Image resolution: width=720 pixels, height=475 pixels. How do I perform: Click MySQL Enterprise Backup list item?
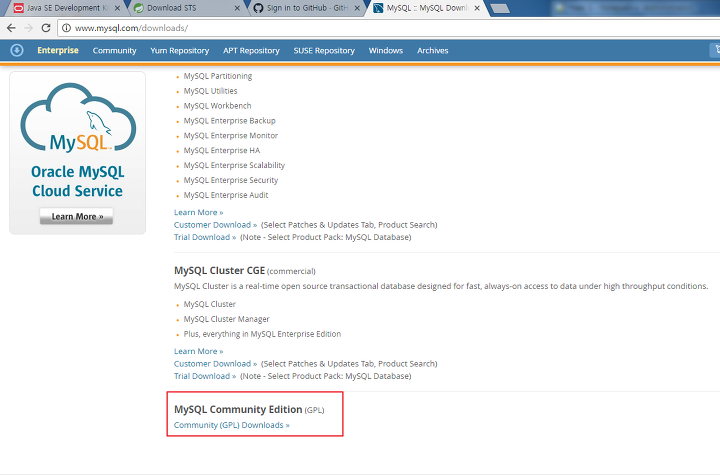[230, 120]
